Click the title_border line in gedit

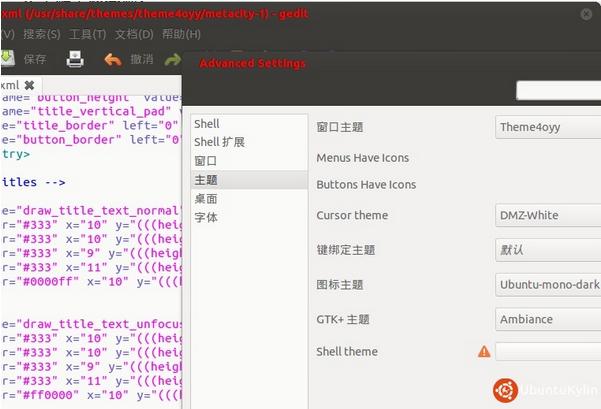(91, 125)
